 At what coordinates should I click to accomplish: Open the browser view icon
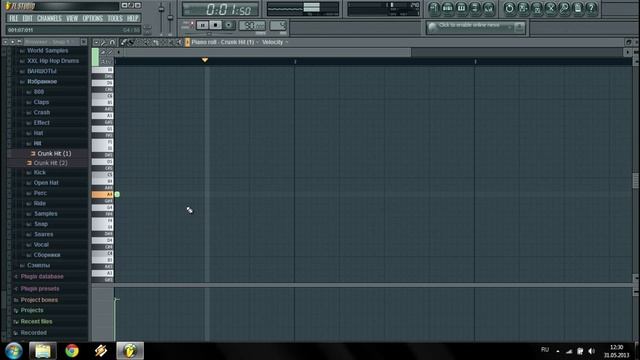[x=475, y=9]
